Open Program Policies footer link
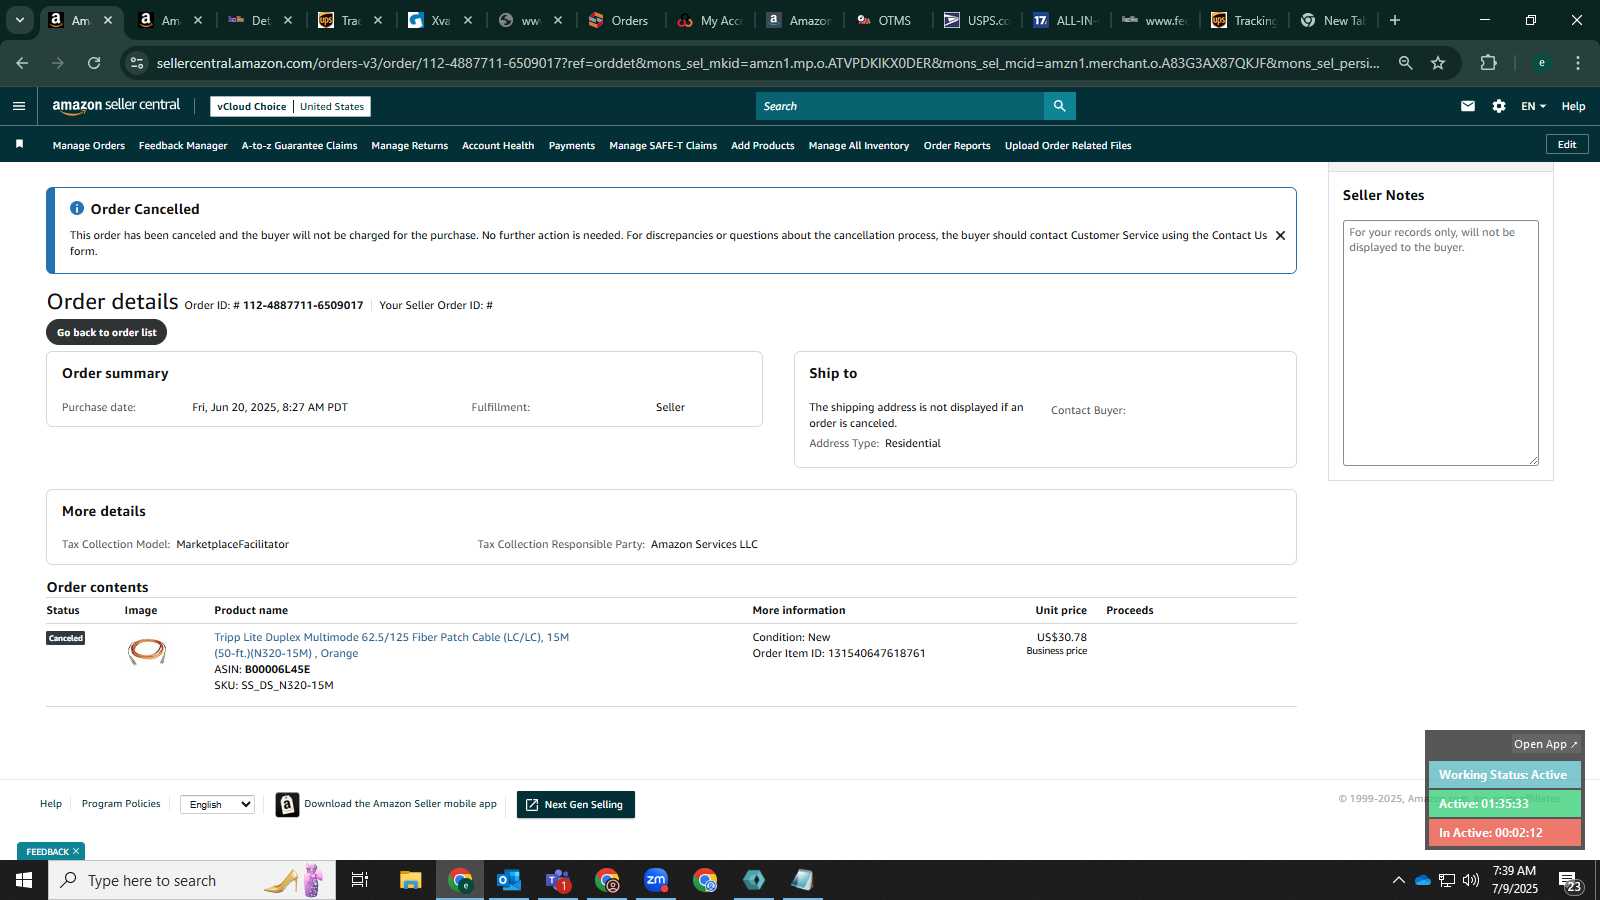 tap(121, 803)
